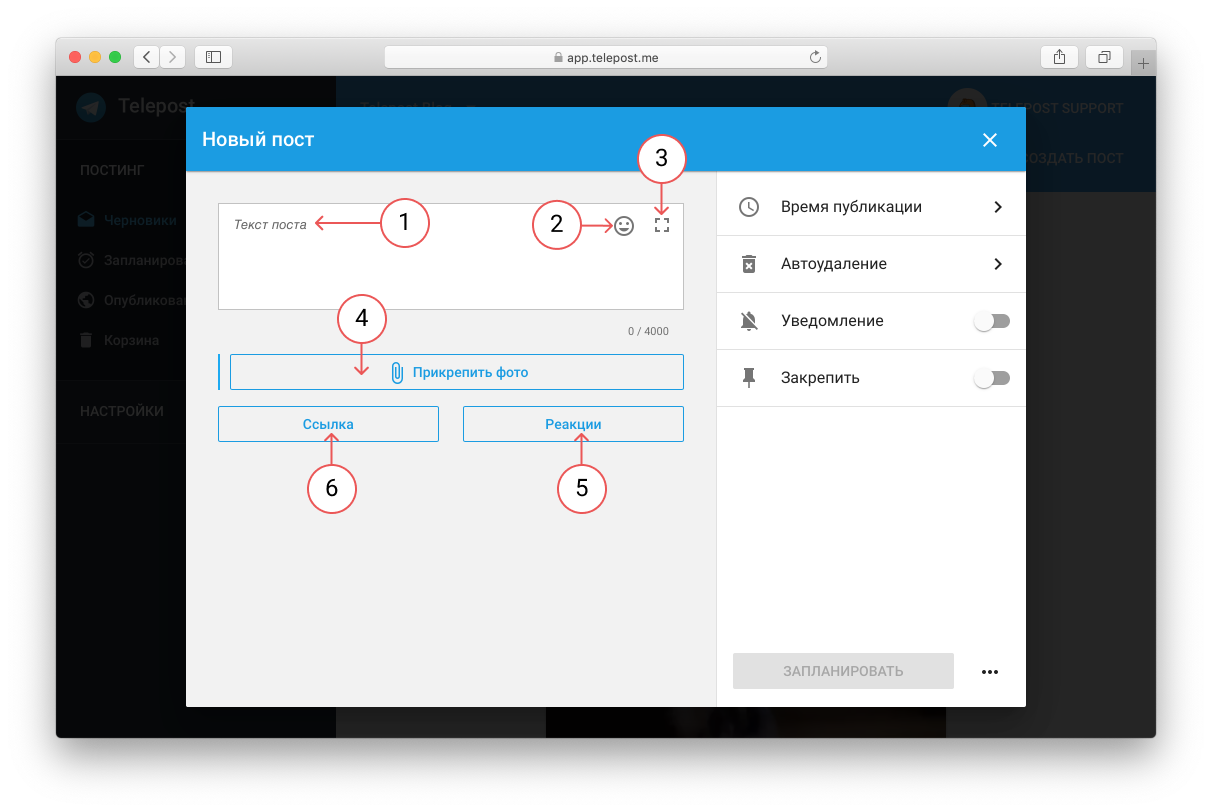Image resolution: width=1212 pixels, height=812 pixels.
Task: Click the Safari address bar
Action: pyautogui.click(x=605, y=58)
